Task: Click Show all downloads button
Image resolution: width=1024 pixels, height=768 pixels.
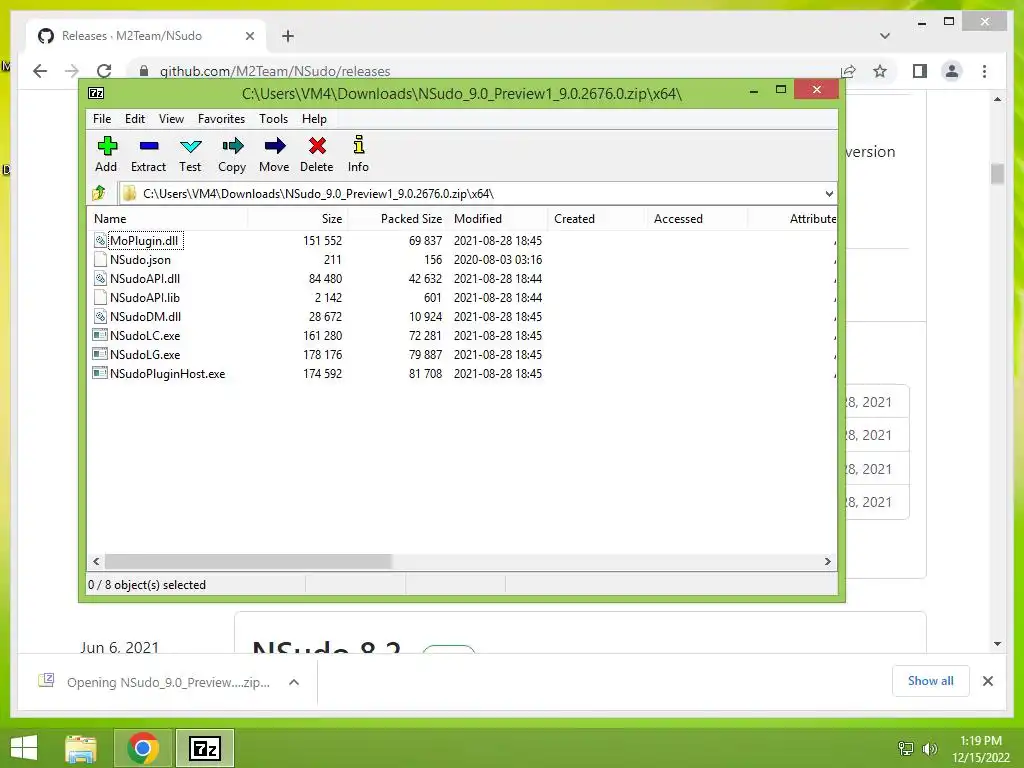Action: [931, 681]
